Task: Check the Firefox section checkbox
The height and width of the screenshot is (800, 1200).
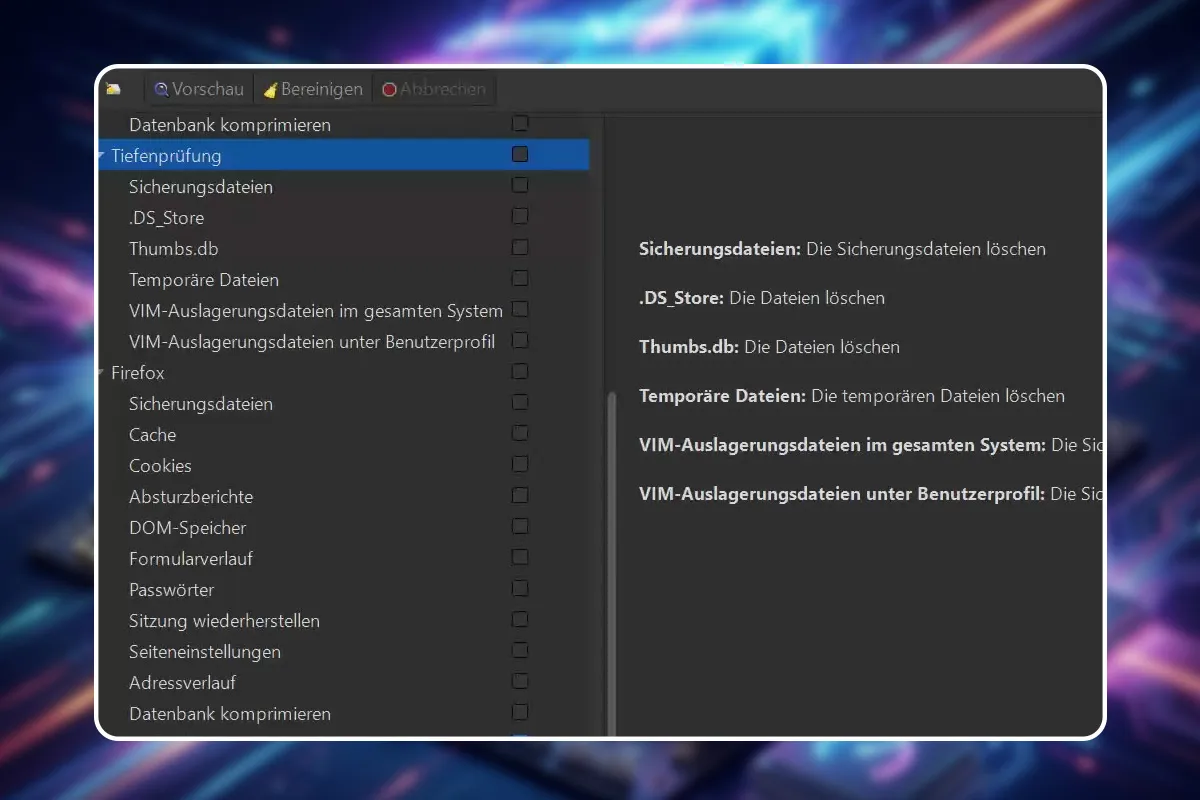Action: 519,371
